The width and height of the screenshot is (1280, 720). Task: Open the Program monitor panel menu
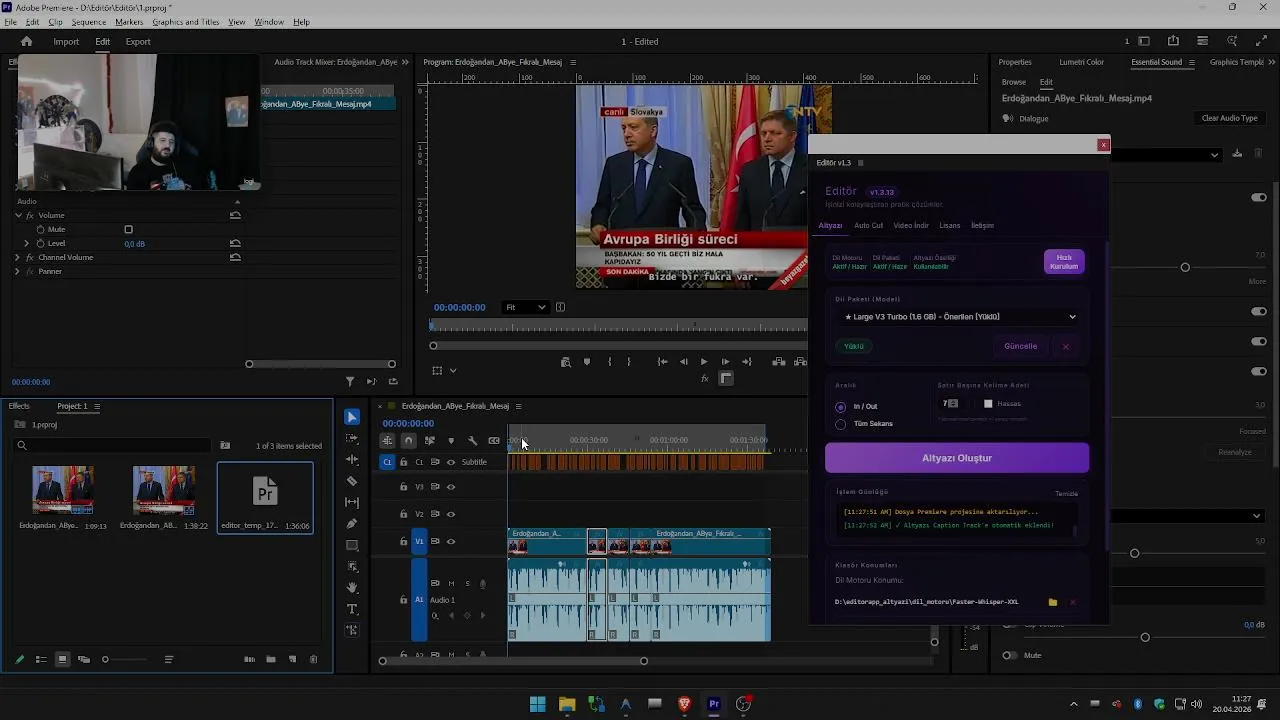[573, 62]
